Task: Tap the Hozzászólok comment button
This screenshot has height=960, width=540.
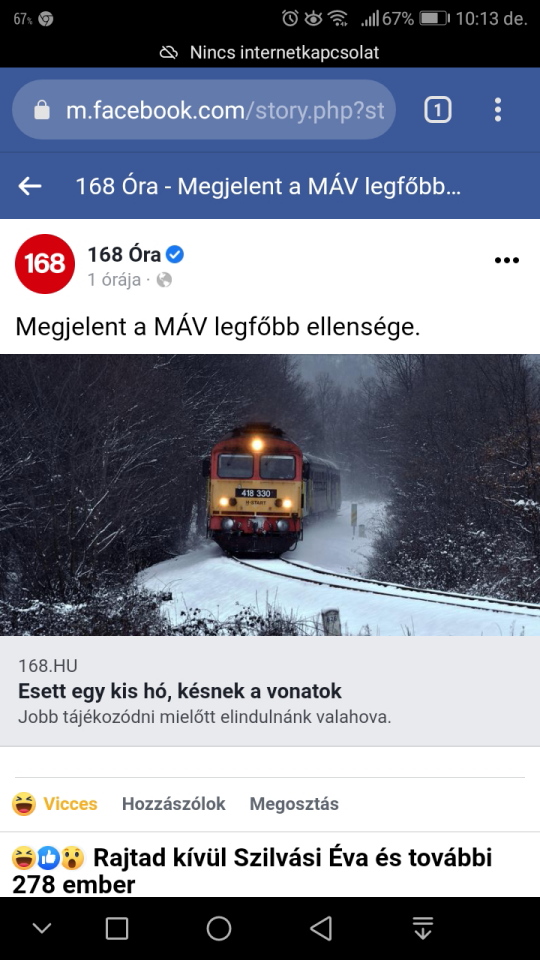Action: [173, 804]
